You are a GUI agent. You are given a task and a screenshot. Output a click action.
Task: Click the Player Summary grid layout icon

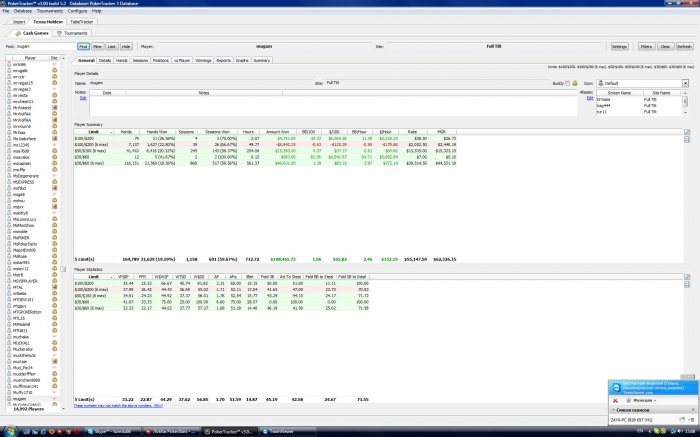pos(687,139)
